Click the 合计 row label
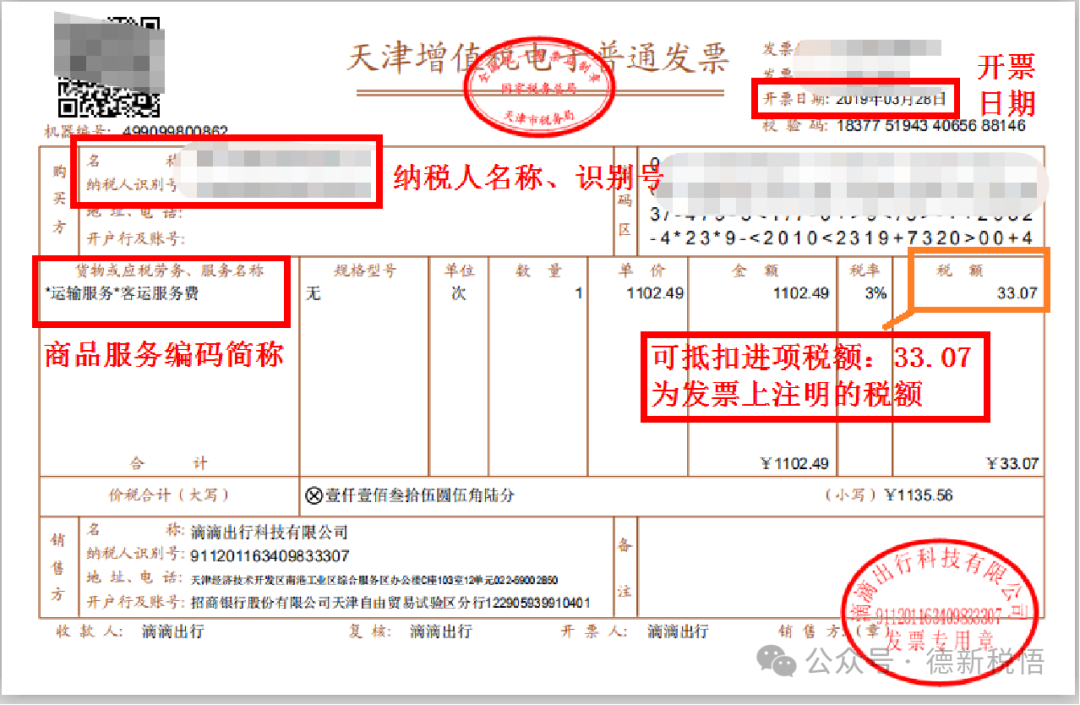 169,463
